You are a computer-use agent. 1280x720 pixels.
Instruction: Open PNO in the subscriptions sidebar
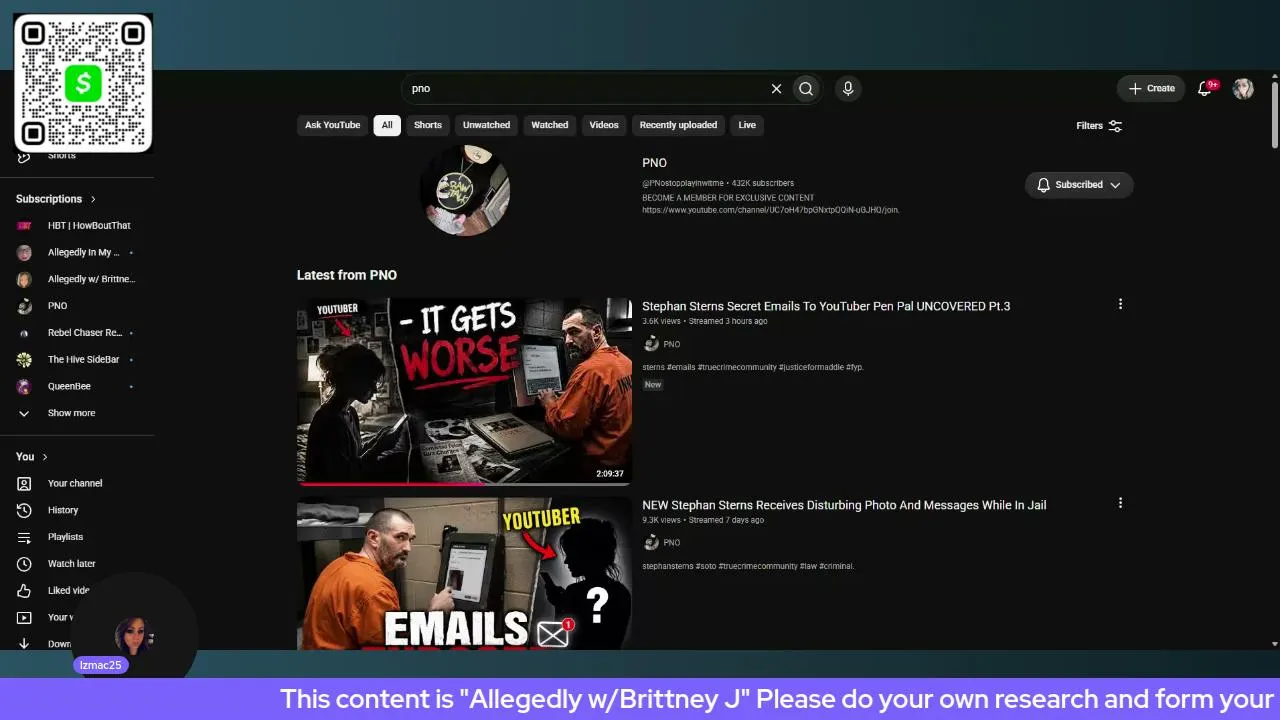[x=77, y=306]
